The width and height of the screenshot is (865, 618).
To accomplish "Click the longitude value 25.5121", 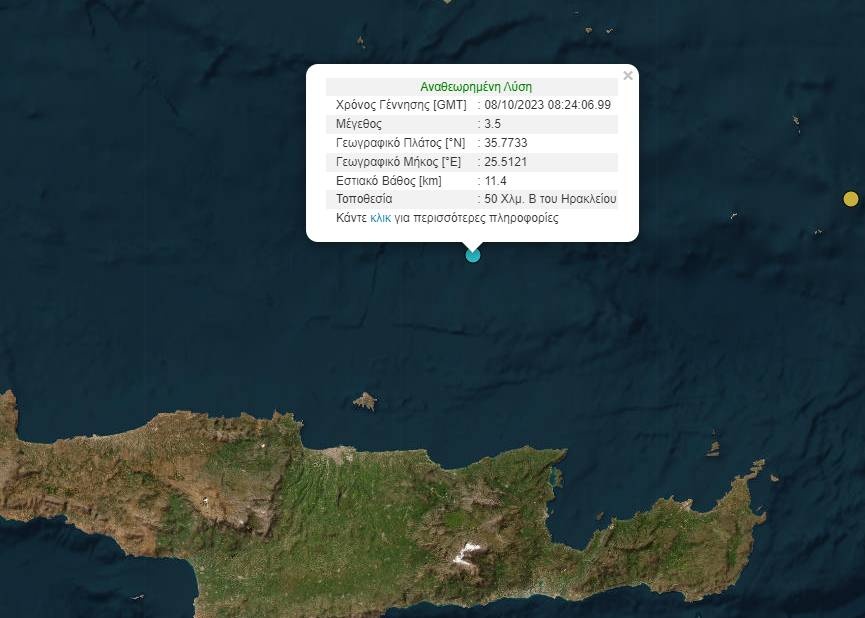I will pos(505,162).
